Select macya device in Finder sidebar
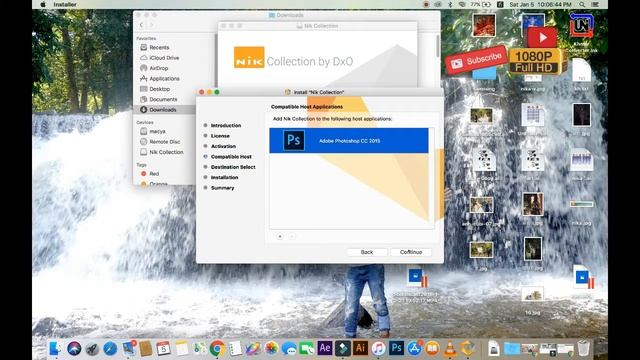This screenshot has height=360, width=640. tap(157, 131)
